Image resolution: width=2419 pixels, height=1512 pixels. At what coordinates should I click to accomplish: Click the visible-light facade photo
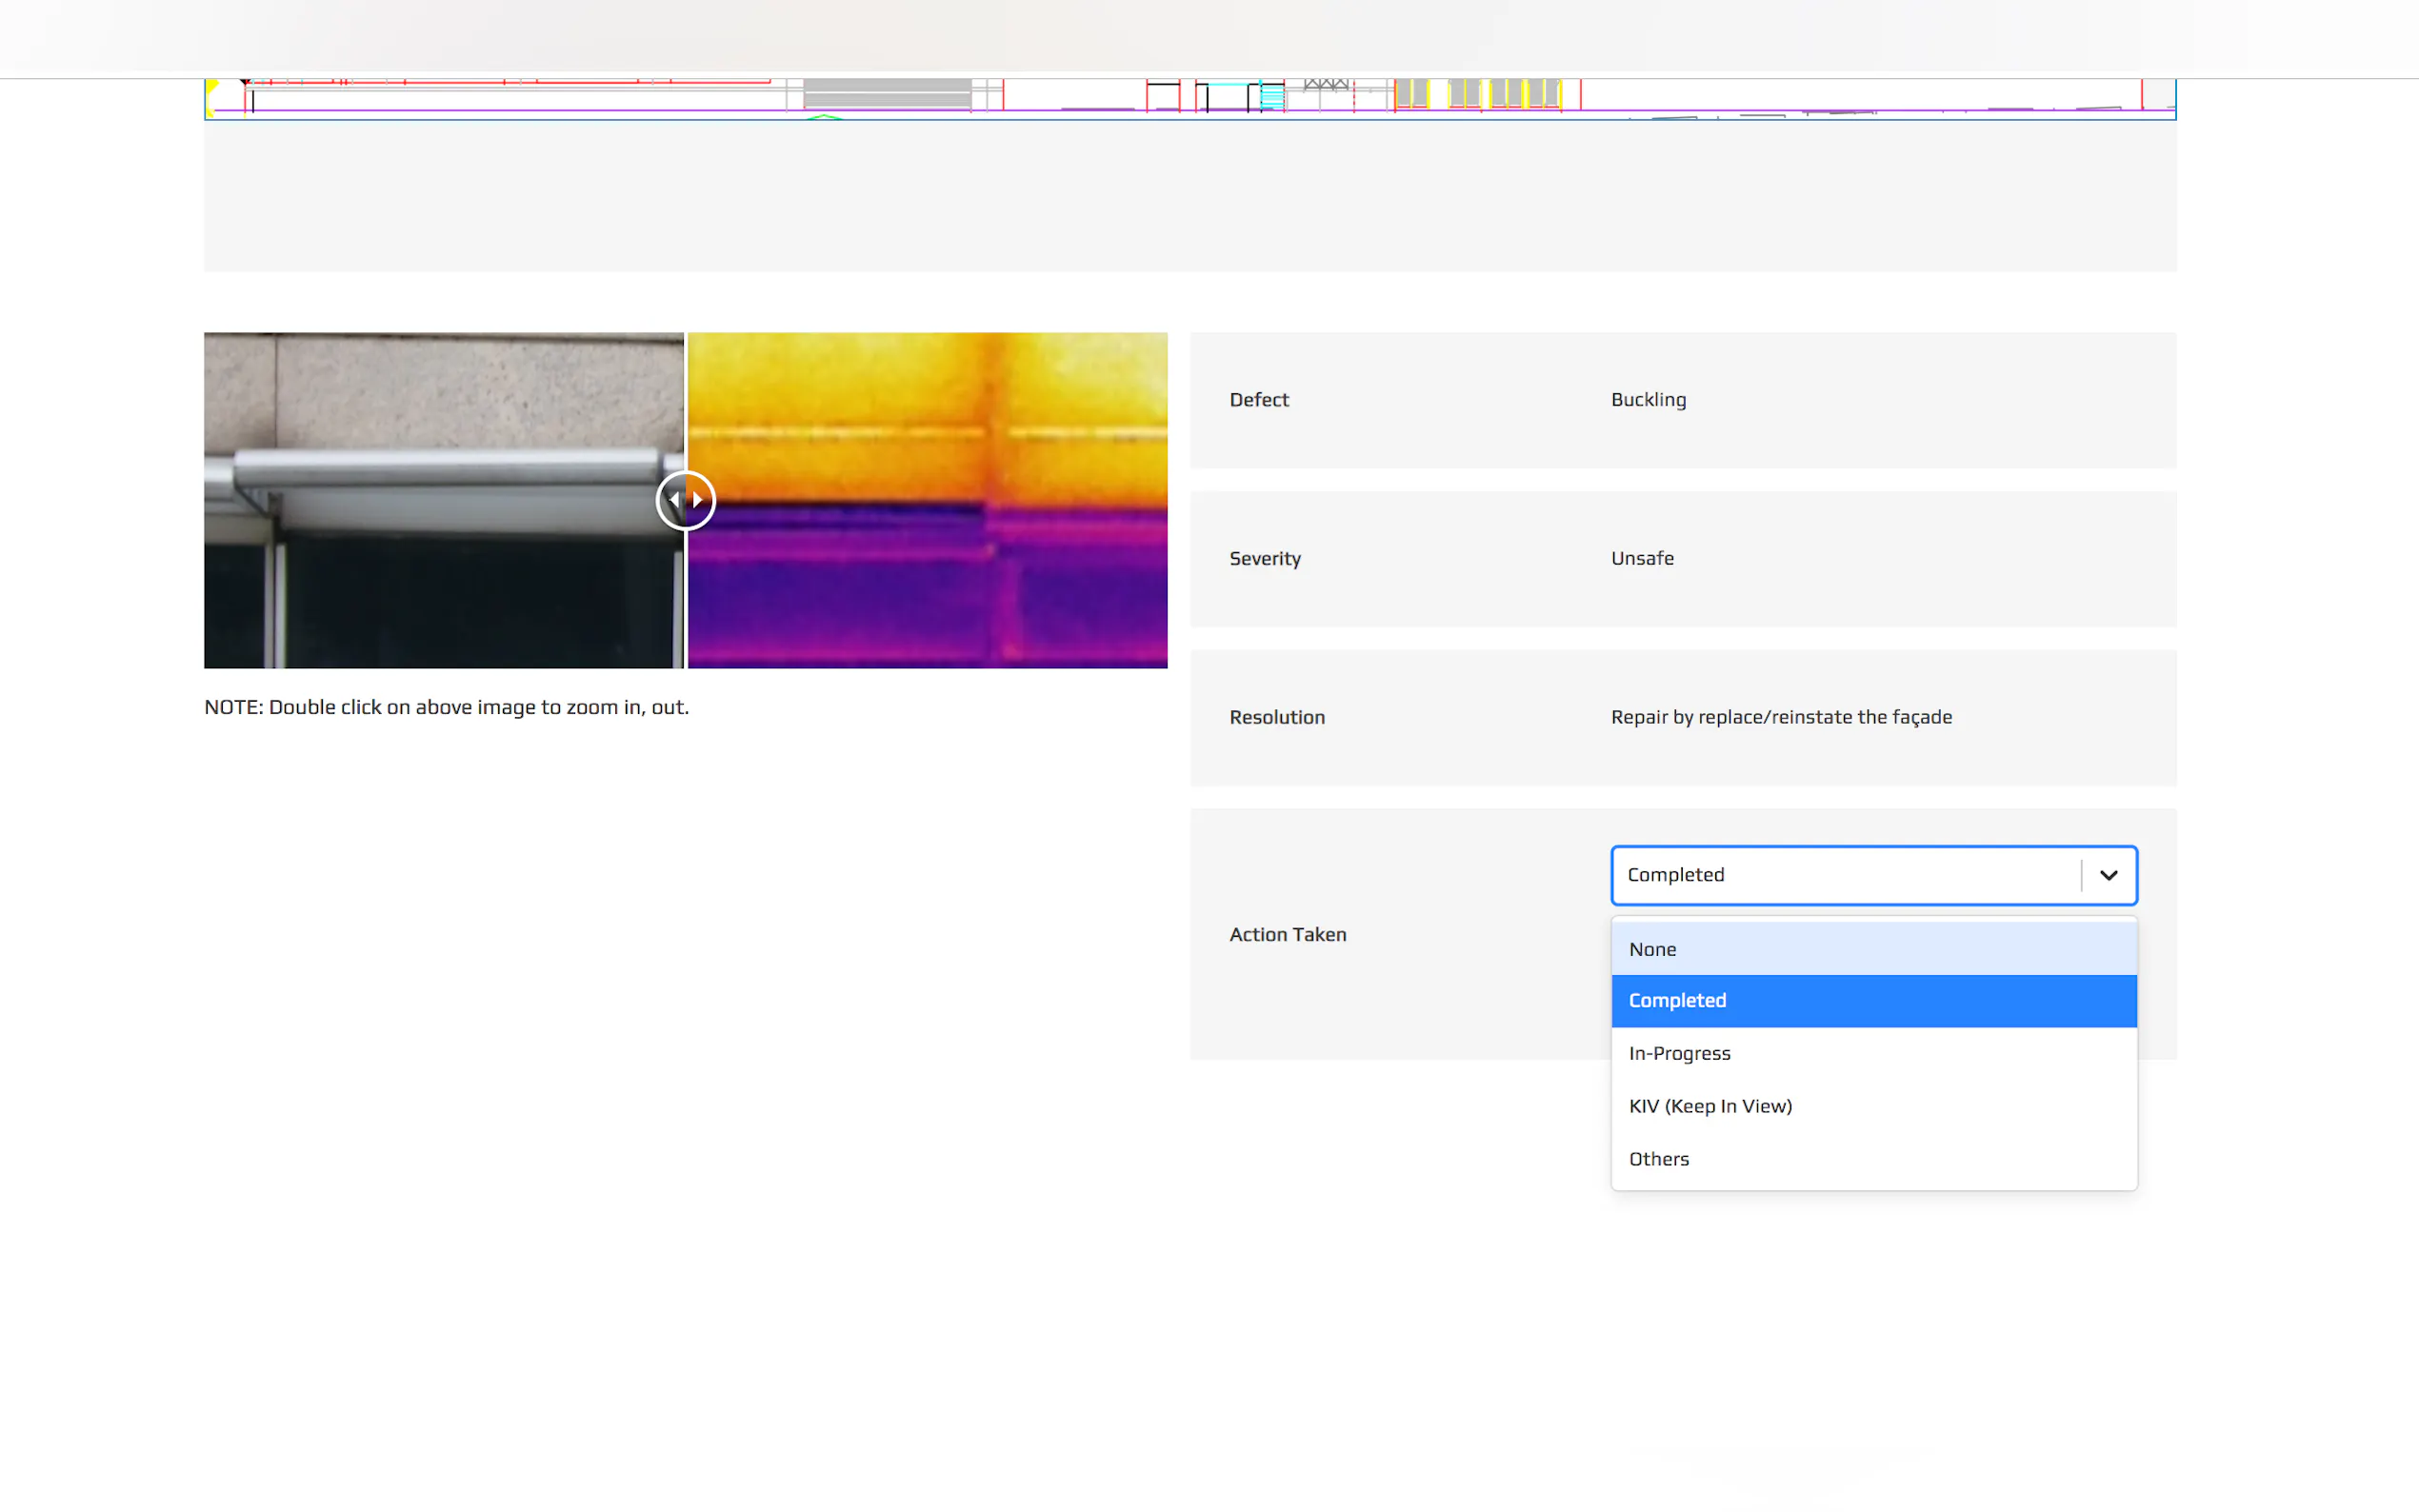[443, 500]
